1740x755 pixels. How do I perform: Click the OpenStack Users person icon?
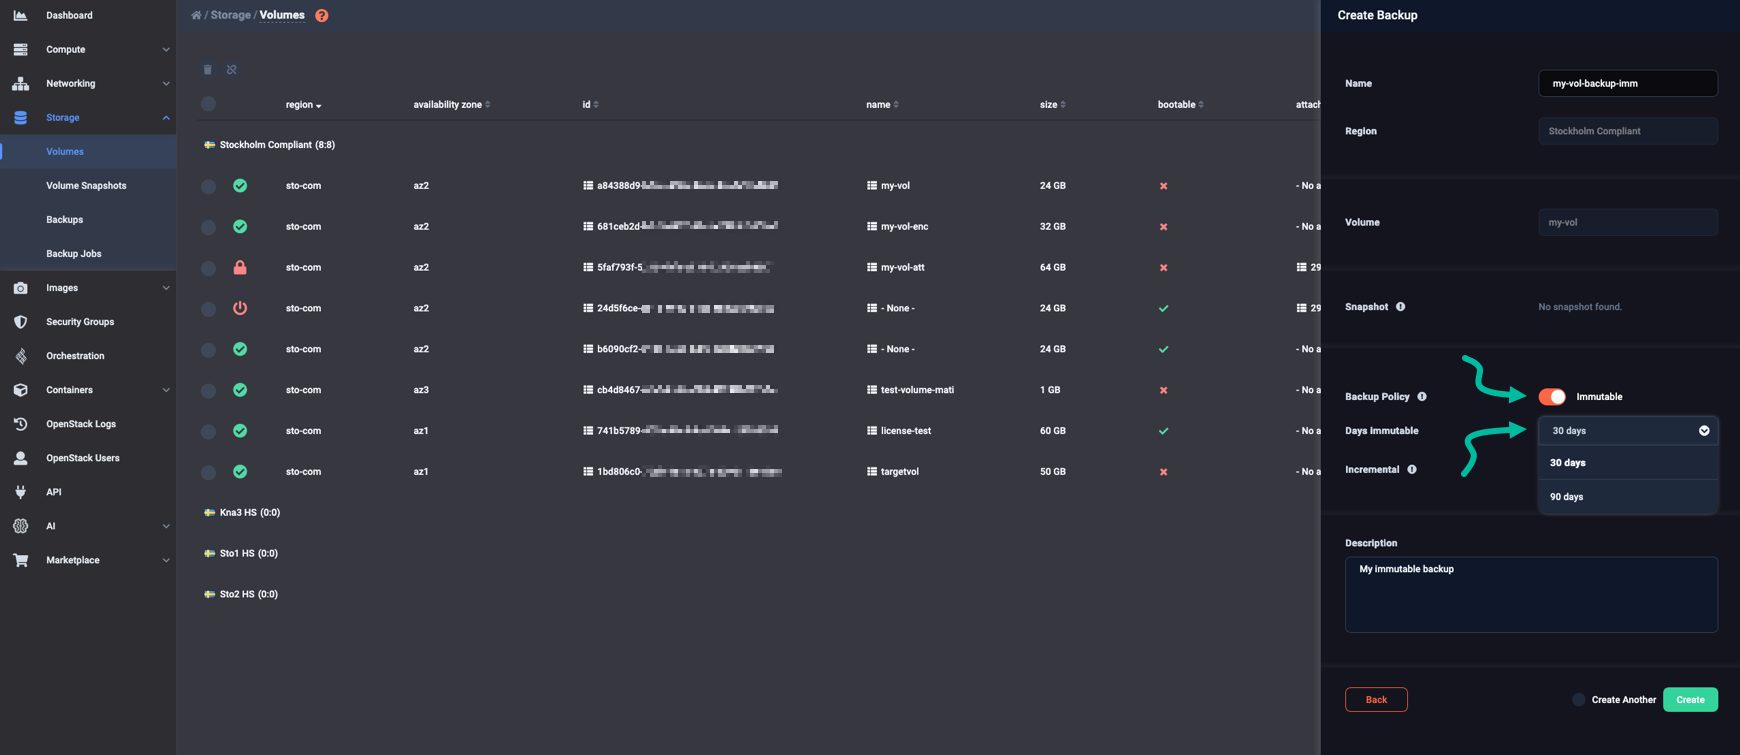20,458
